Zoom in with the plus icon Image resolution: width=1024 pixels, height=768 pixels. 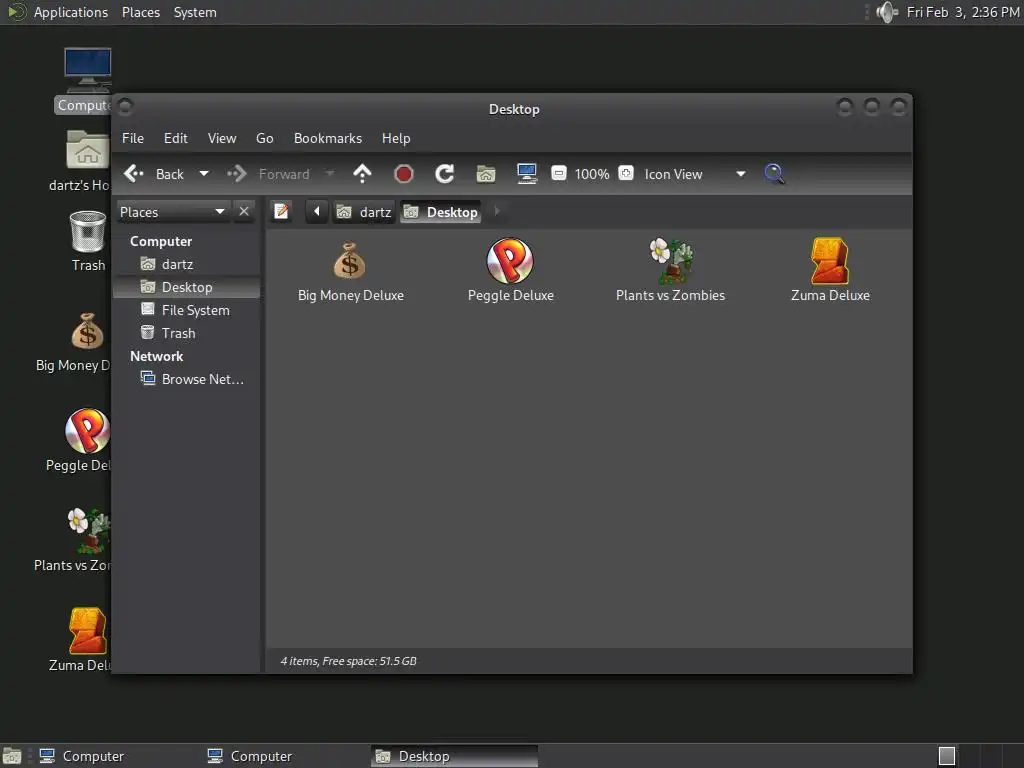pyautogui.click(x=626, y=174)
